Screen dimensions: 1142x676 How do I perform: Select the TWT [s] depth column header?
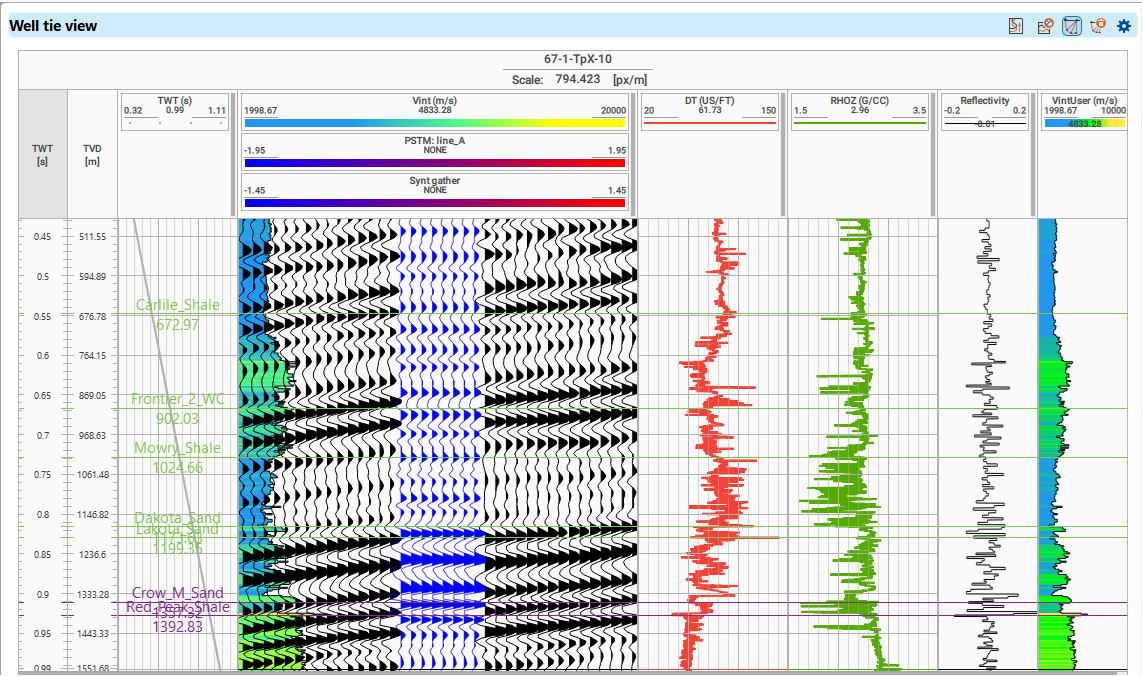coord(42,154)
